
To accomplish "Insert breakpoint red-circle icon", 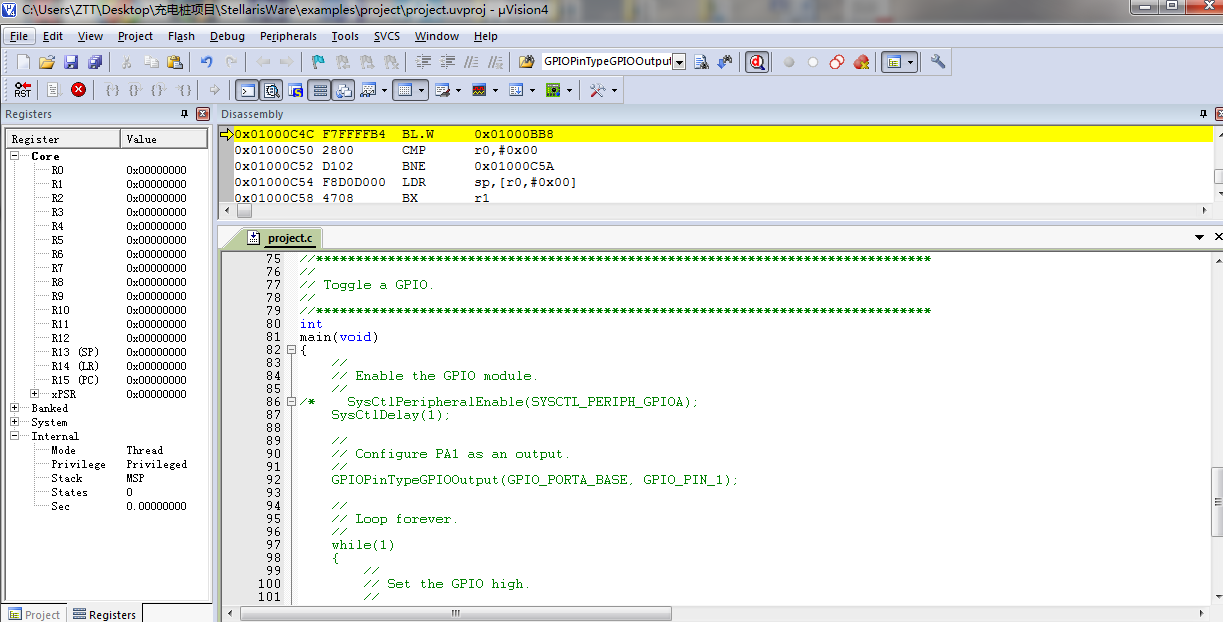I will (789, 62).
